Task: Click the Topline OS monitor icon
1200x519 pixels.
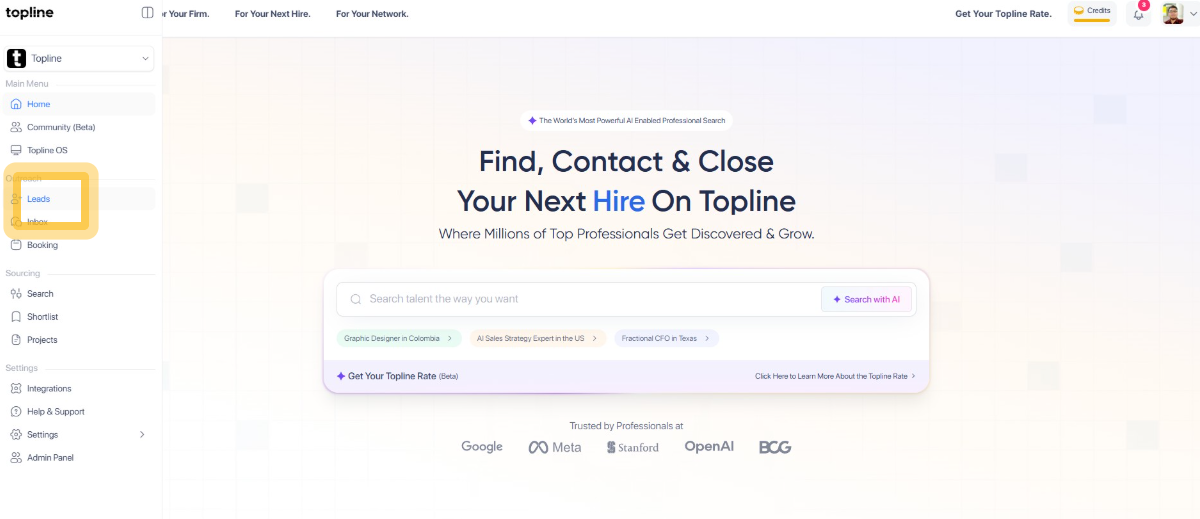Action: click(16, 150)
